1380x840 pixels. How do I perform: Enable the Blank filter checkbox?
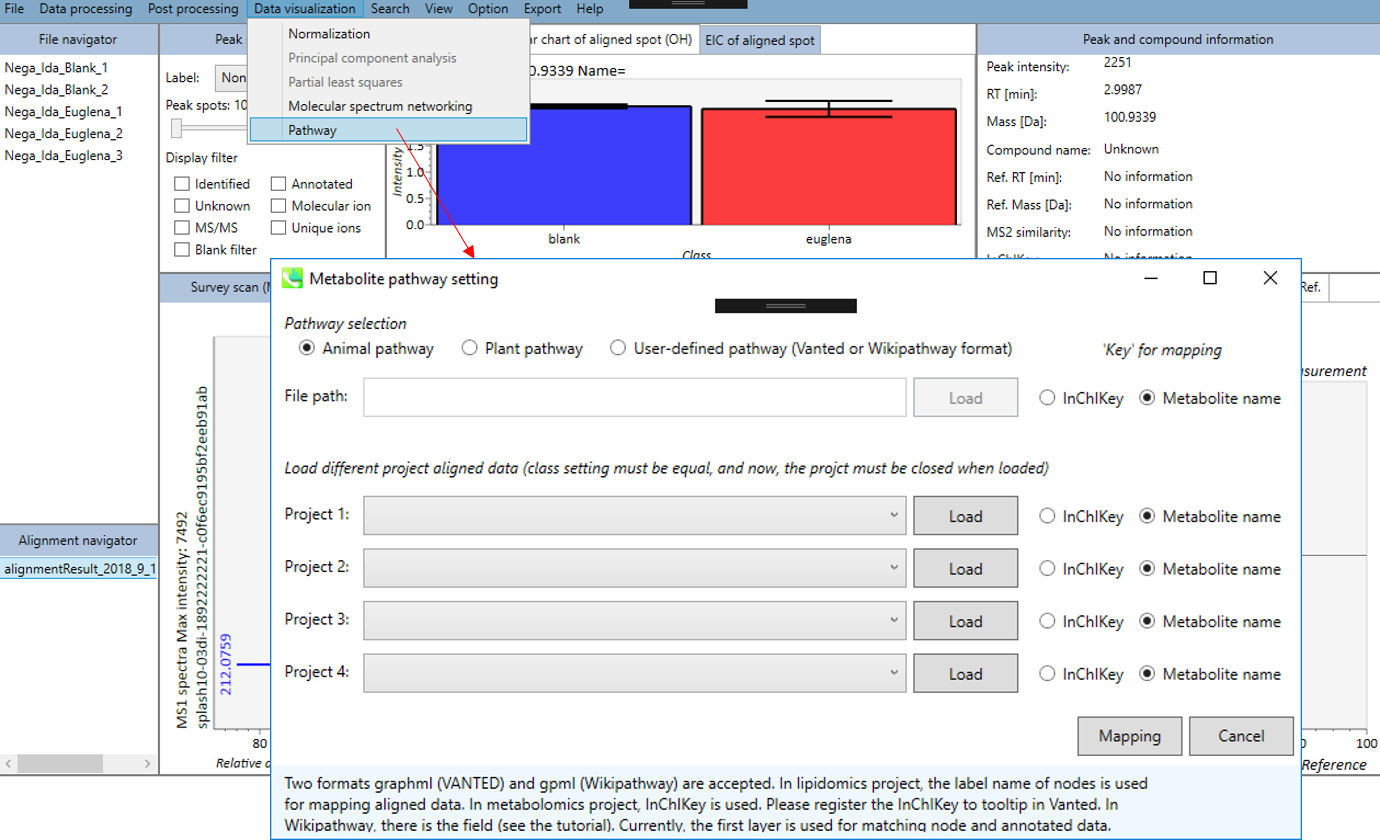[182, 250]
